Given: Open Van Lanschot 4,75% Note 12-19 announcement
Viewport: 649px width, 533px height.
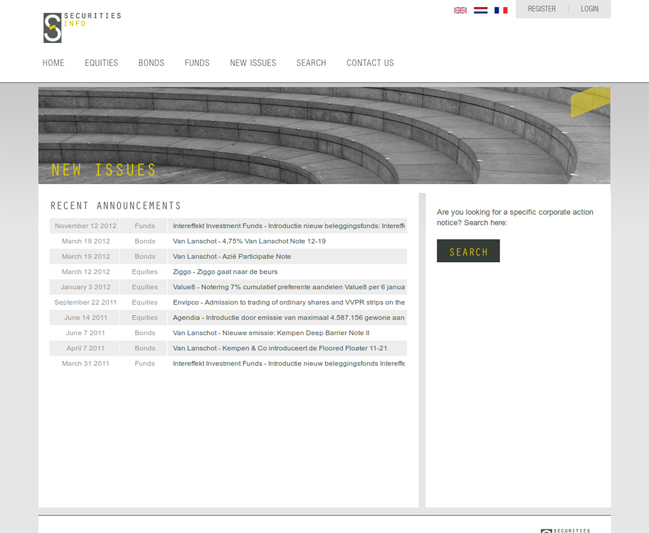Looking at the screenshot, I should (249, 241).
